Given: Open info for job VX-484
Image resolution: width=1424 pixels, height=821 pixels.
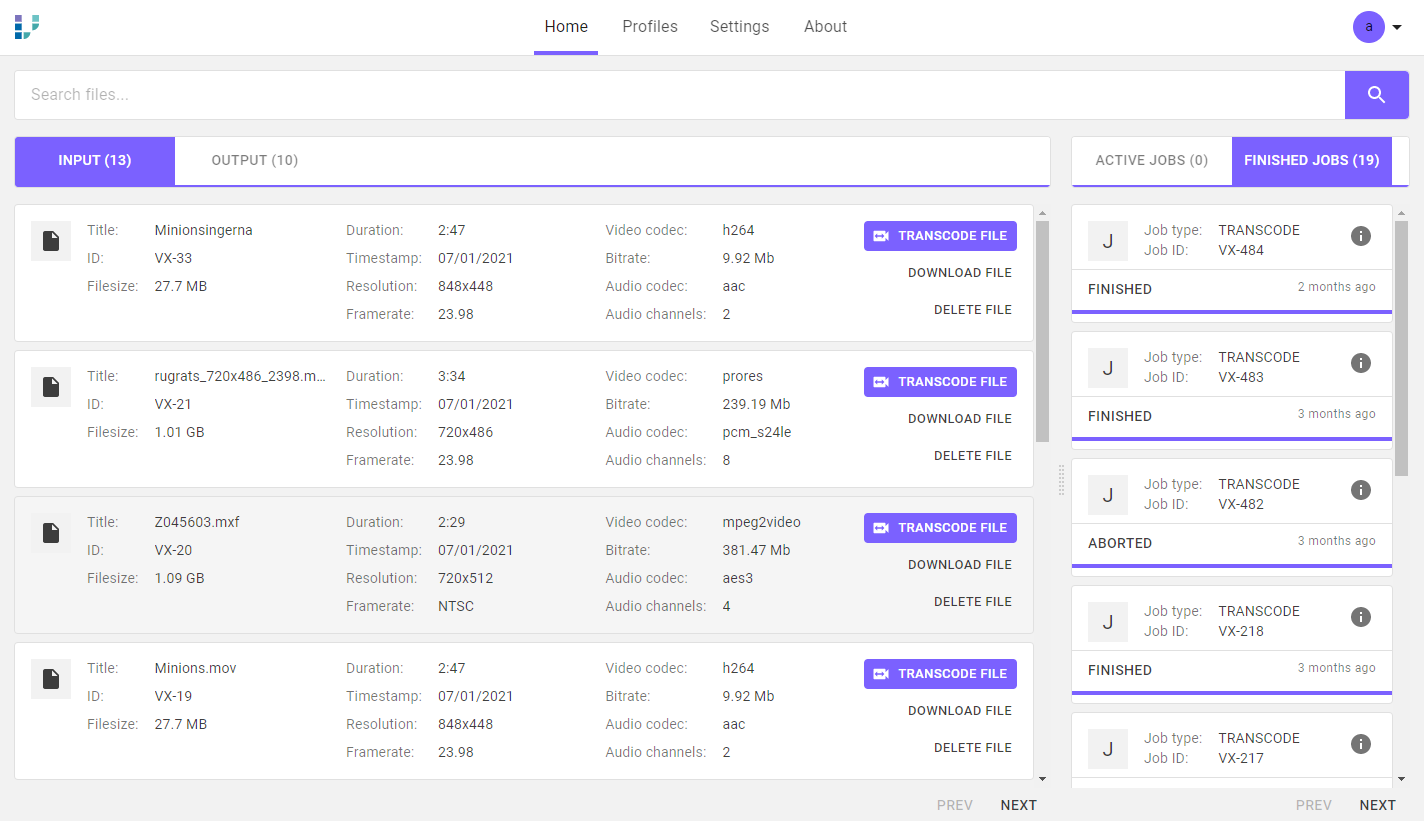Looking at the screenshot, I should click(x=1361, y=236).
